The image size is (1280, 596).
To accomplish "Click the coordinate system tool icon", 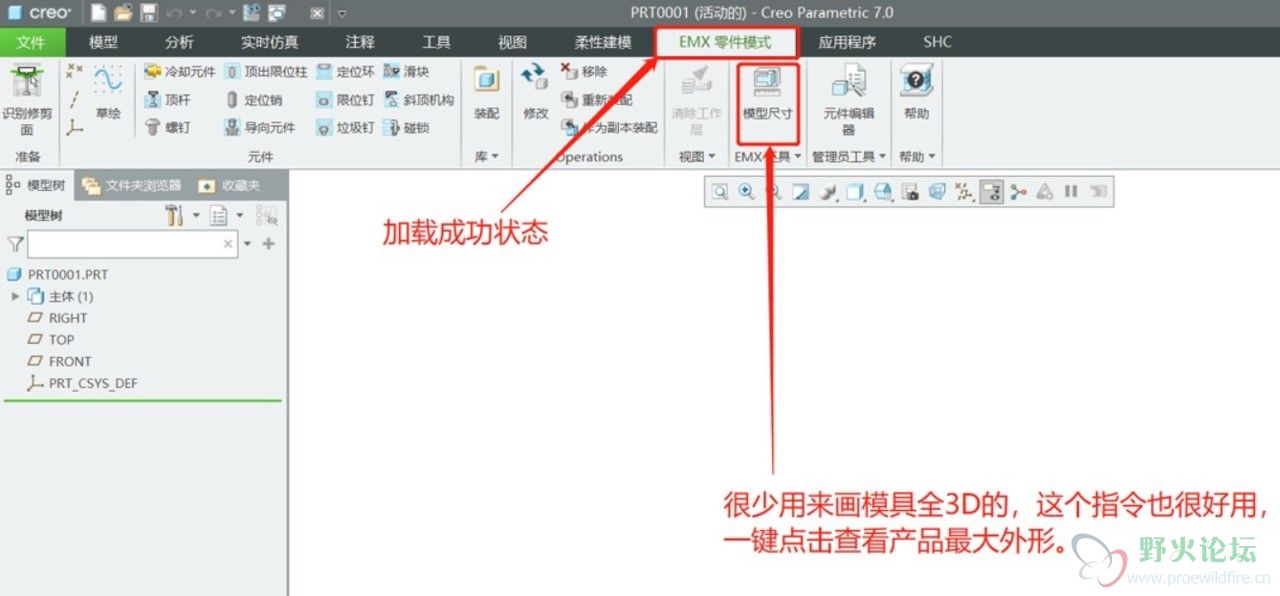I will click(75, 127).
